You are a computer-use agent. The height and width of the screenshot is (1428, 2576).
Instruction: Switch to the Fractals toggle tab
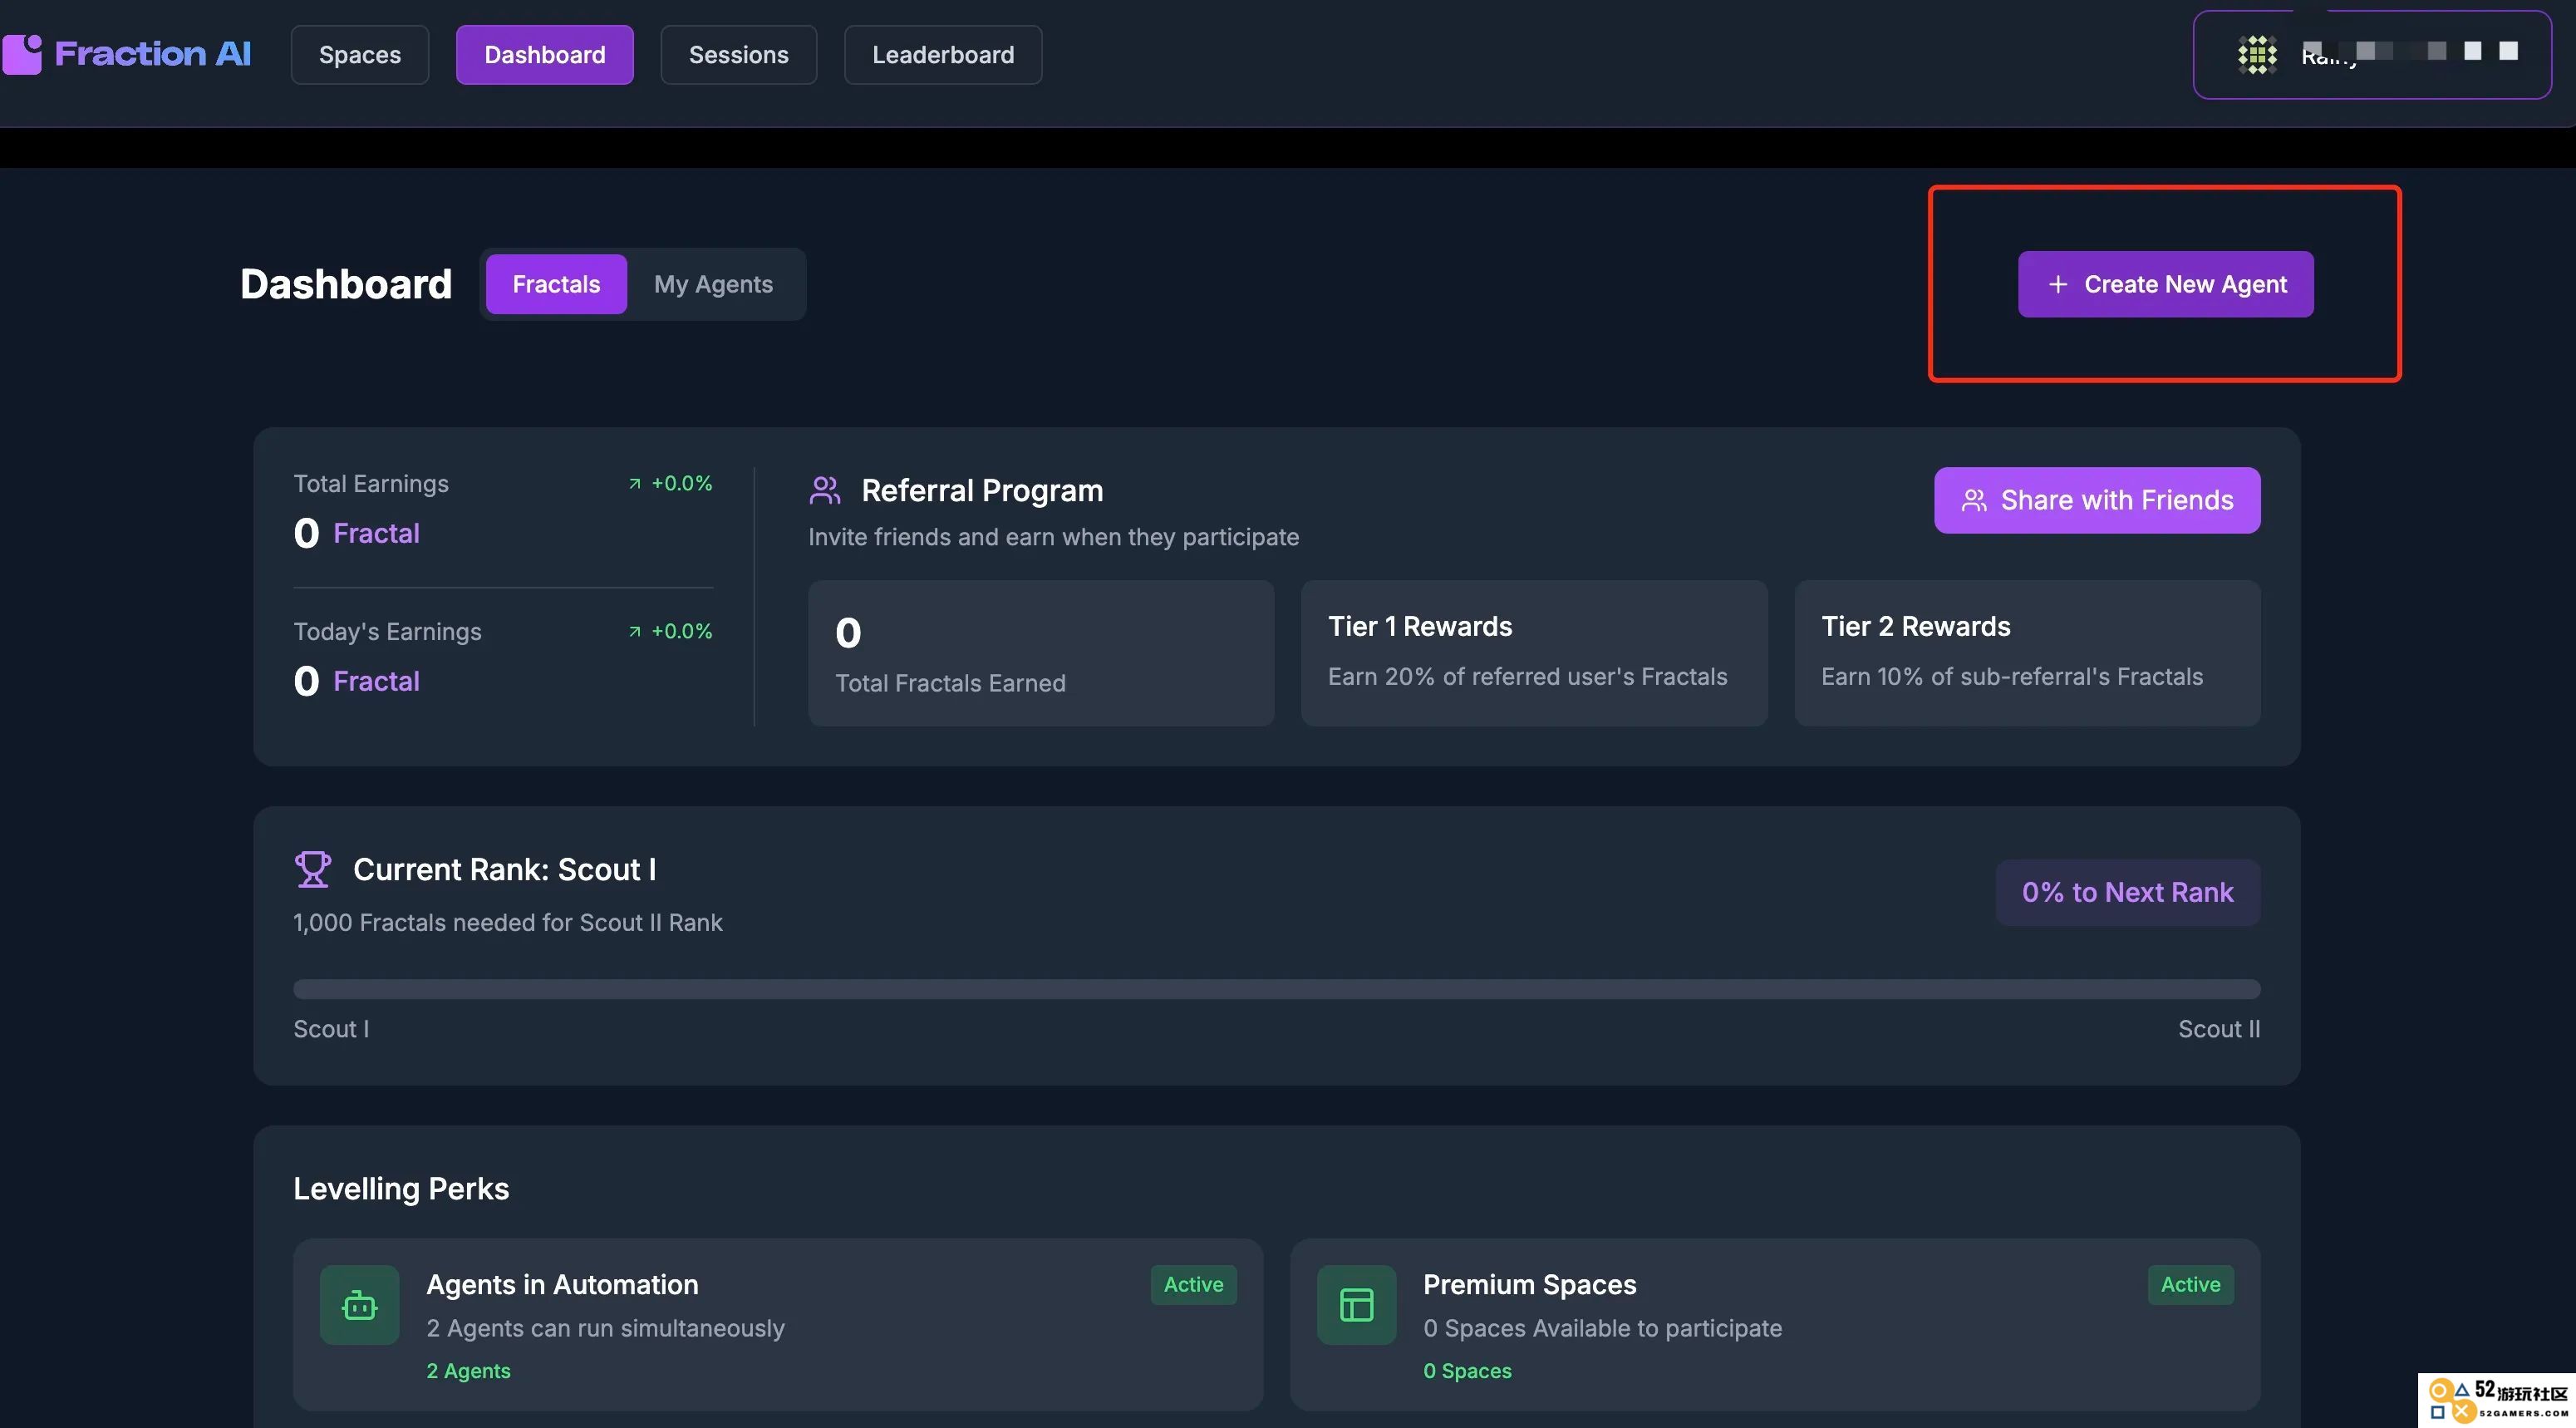click(556, 284)
